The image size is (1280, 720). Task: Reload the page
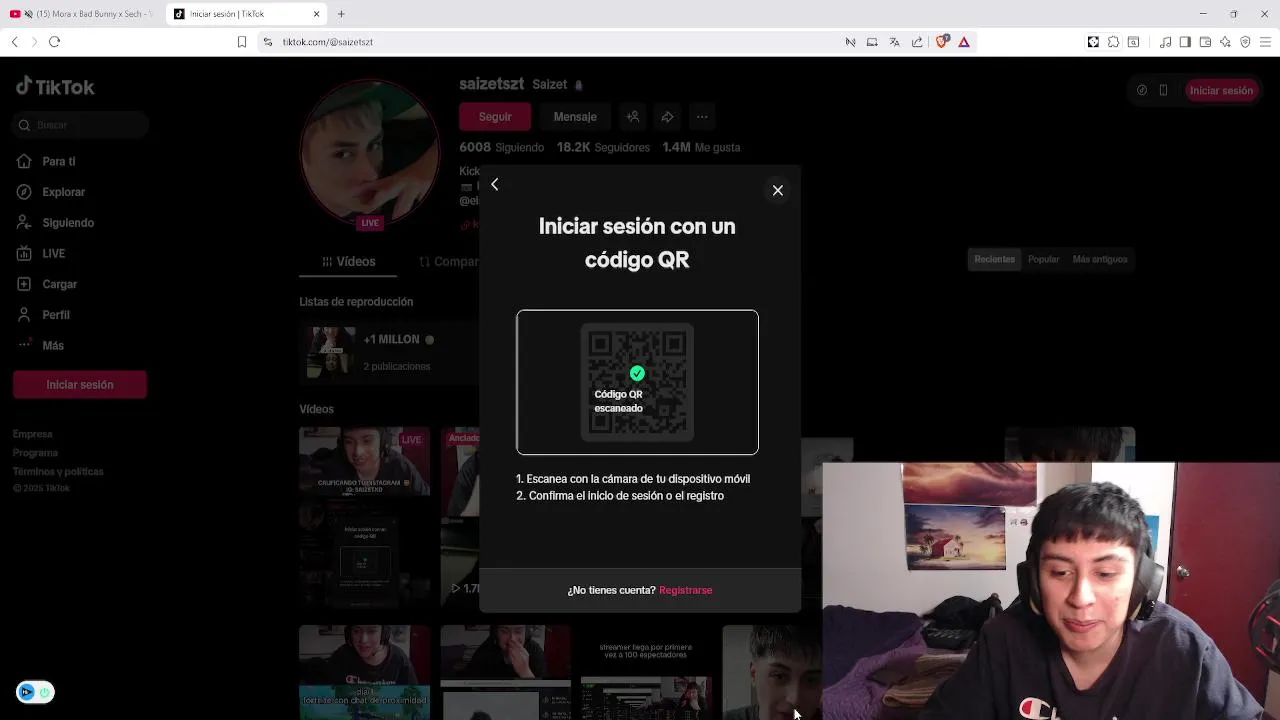54,42
